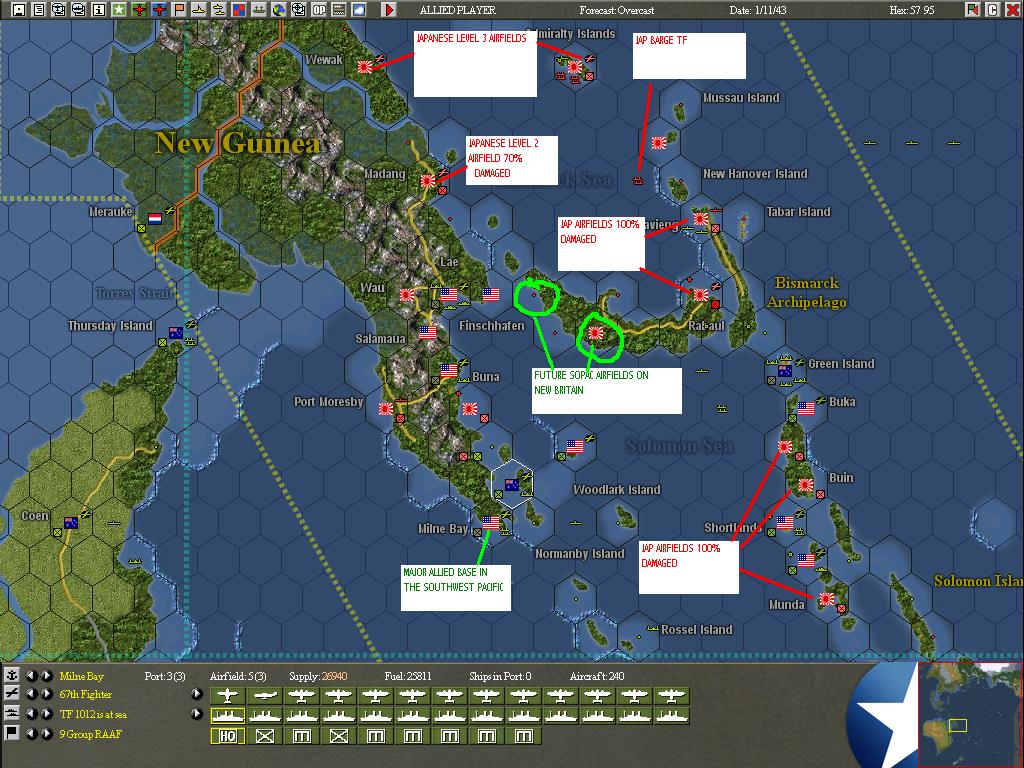Screen dimensions: 1024x768
Task: Go to next base with right arrow by Milne Bay
Action: [46, 675]
